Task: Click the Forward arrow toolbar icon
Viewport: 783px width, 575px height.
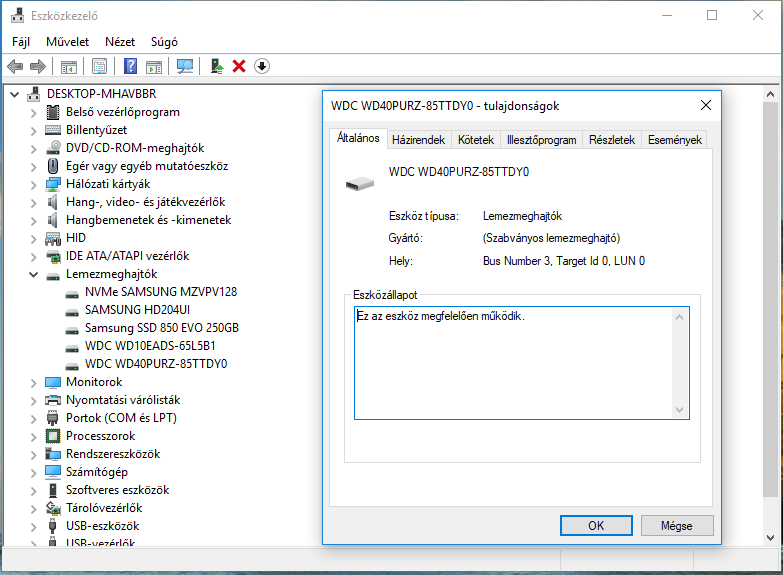Action: (38, 66)
